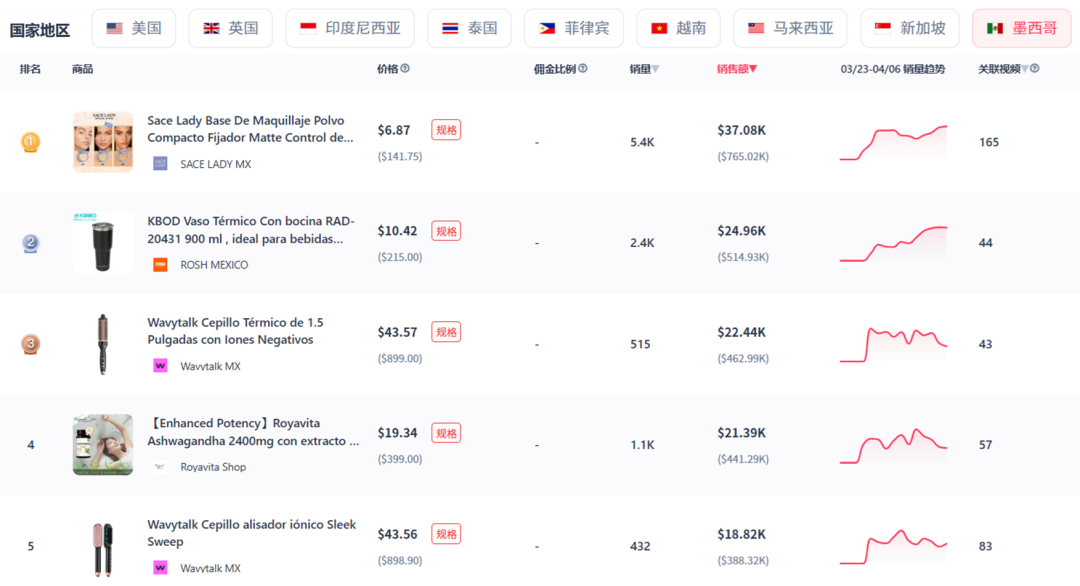Click the KBOD Vaso Térmico product thumbnail
Image resolution: width=1080 pixels, height=586 pixels.
103,243
